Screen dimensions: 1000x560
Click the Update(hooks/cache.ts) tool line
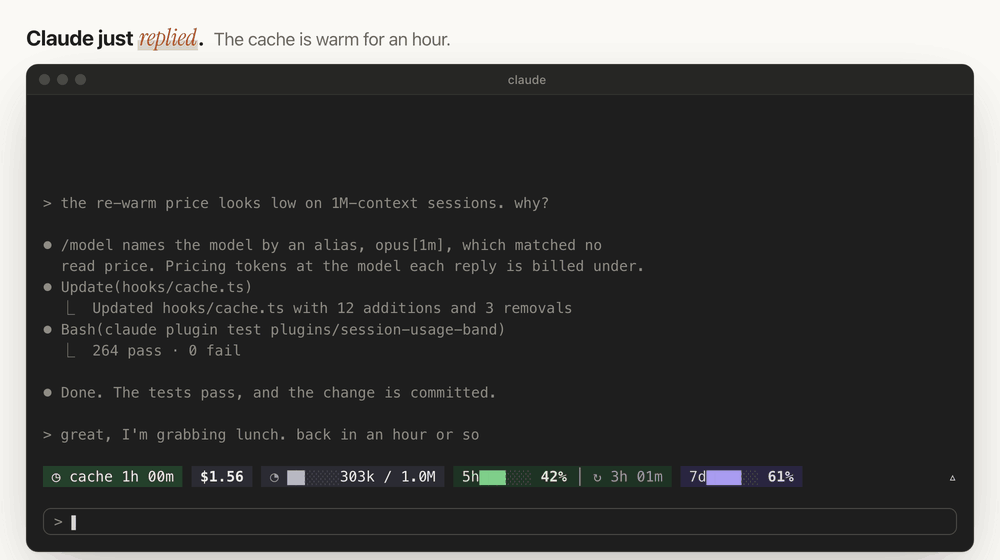coord(156,287)
